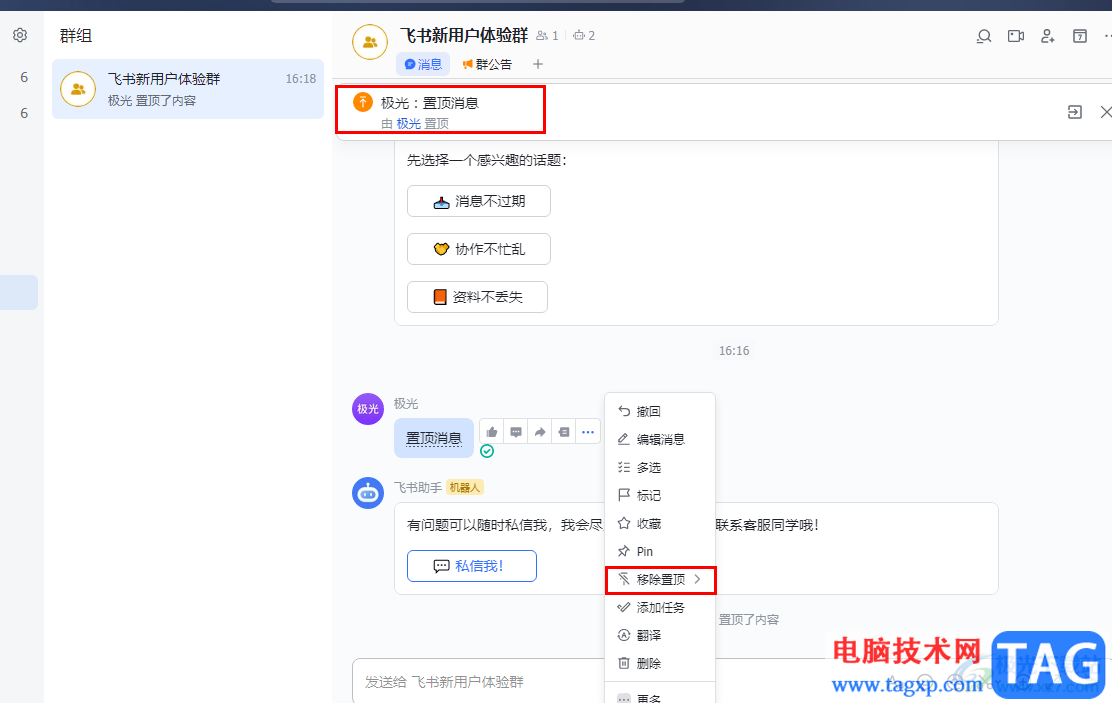Add a member to the group
This screenshot has width=1112, height=703.
[x=1047, y=36]
